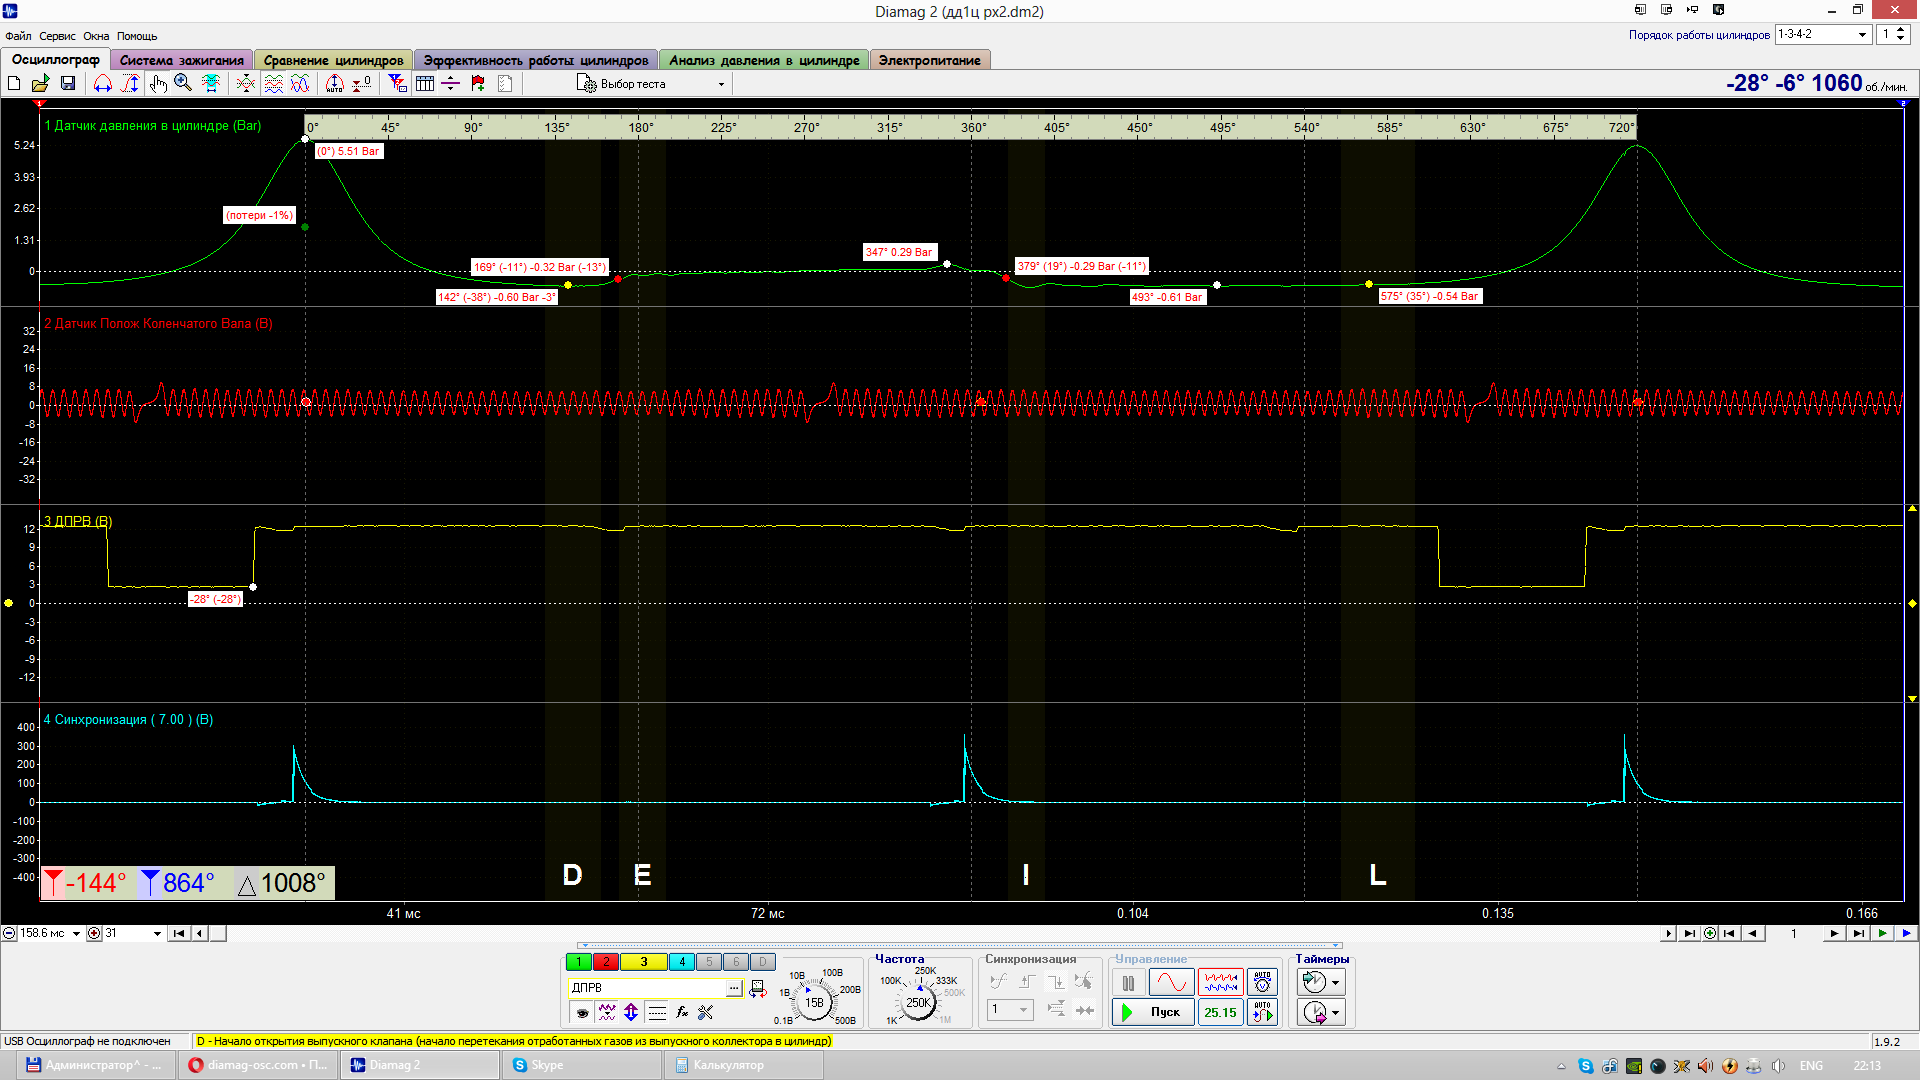1920x1080 pixels.
Task: Click the overlay channels icon
Action: (246, 84)
